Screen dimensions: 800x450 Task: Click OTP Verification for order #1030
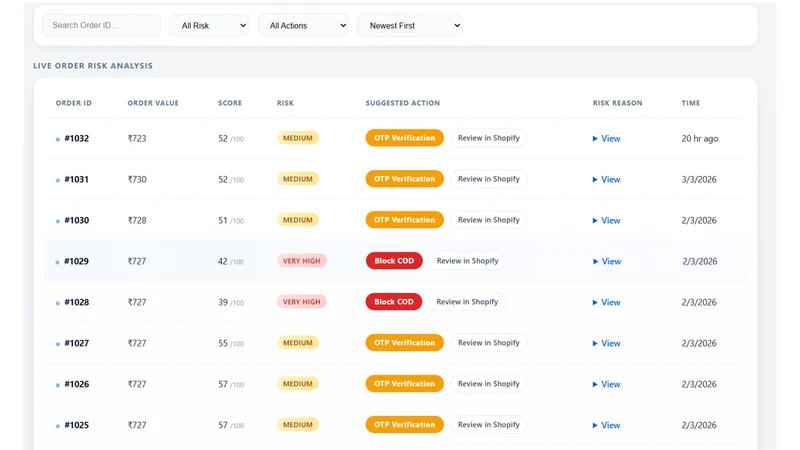pos(405,220)
